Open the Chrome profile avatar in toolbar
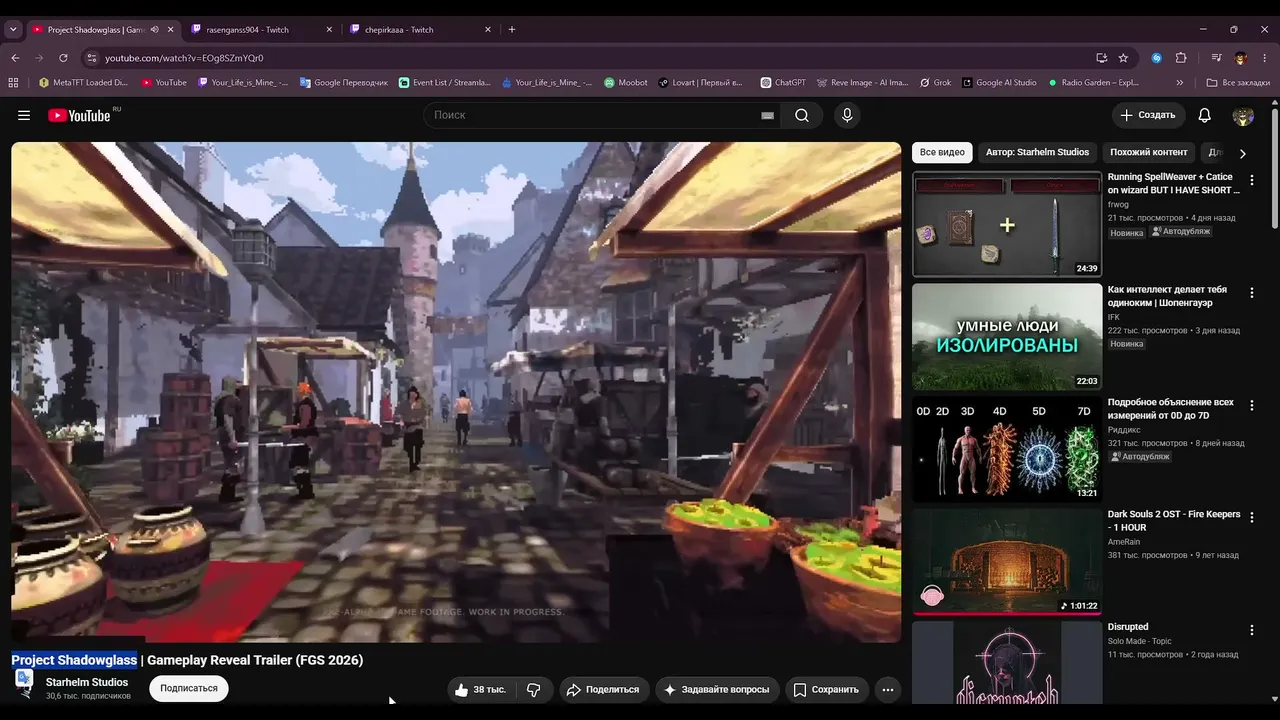Viewport: 1280px width, 720px height. click(1241, 58)
